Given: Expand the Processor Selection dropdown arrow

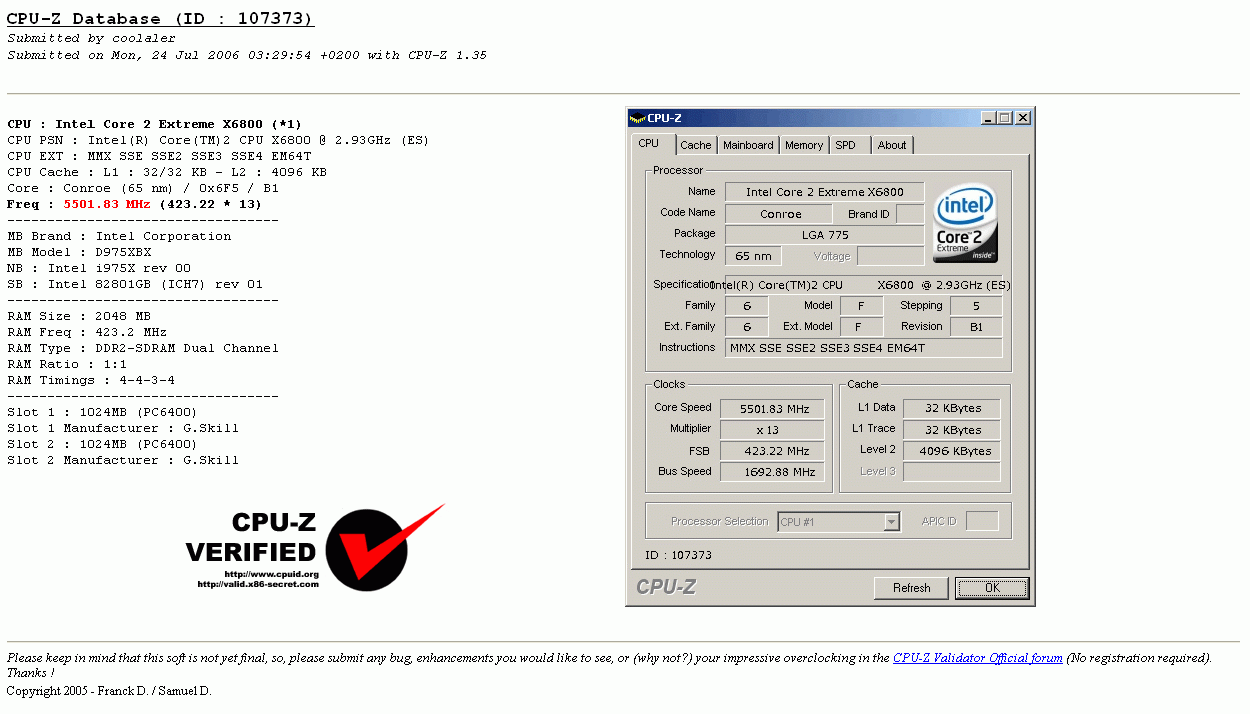Looking at the screenshot, I should [892, 522].
